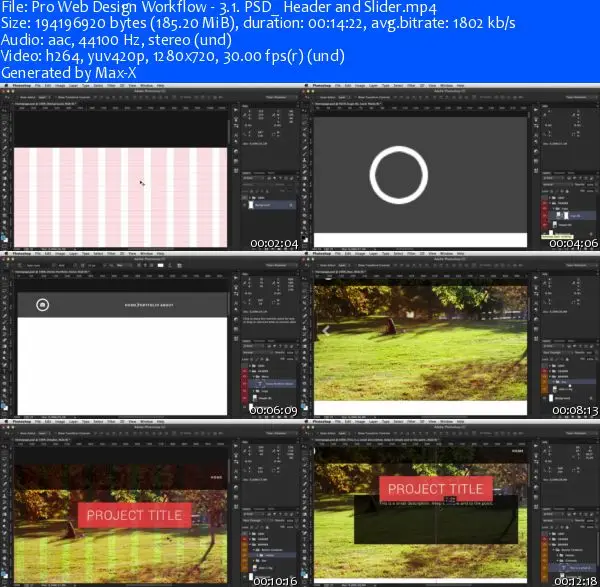Click white ring logo in 00:04:06 frame
600x587 pixels.
[398, 175]
